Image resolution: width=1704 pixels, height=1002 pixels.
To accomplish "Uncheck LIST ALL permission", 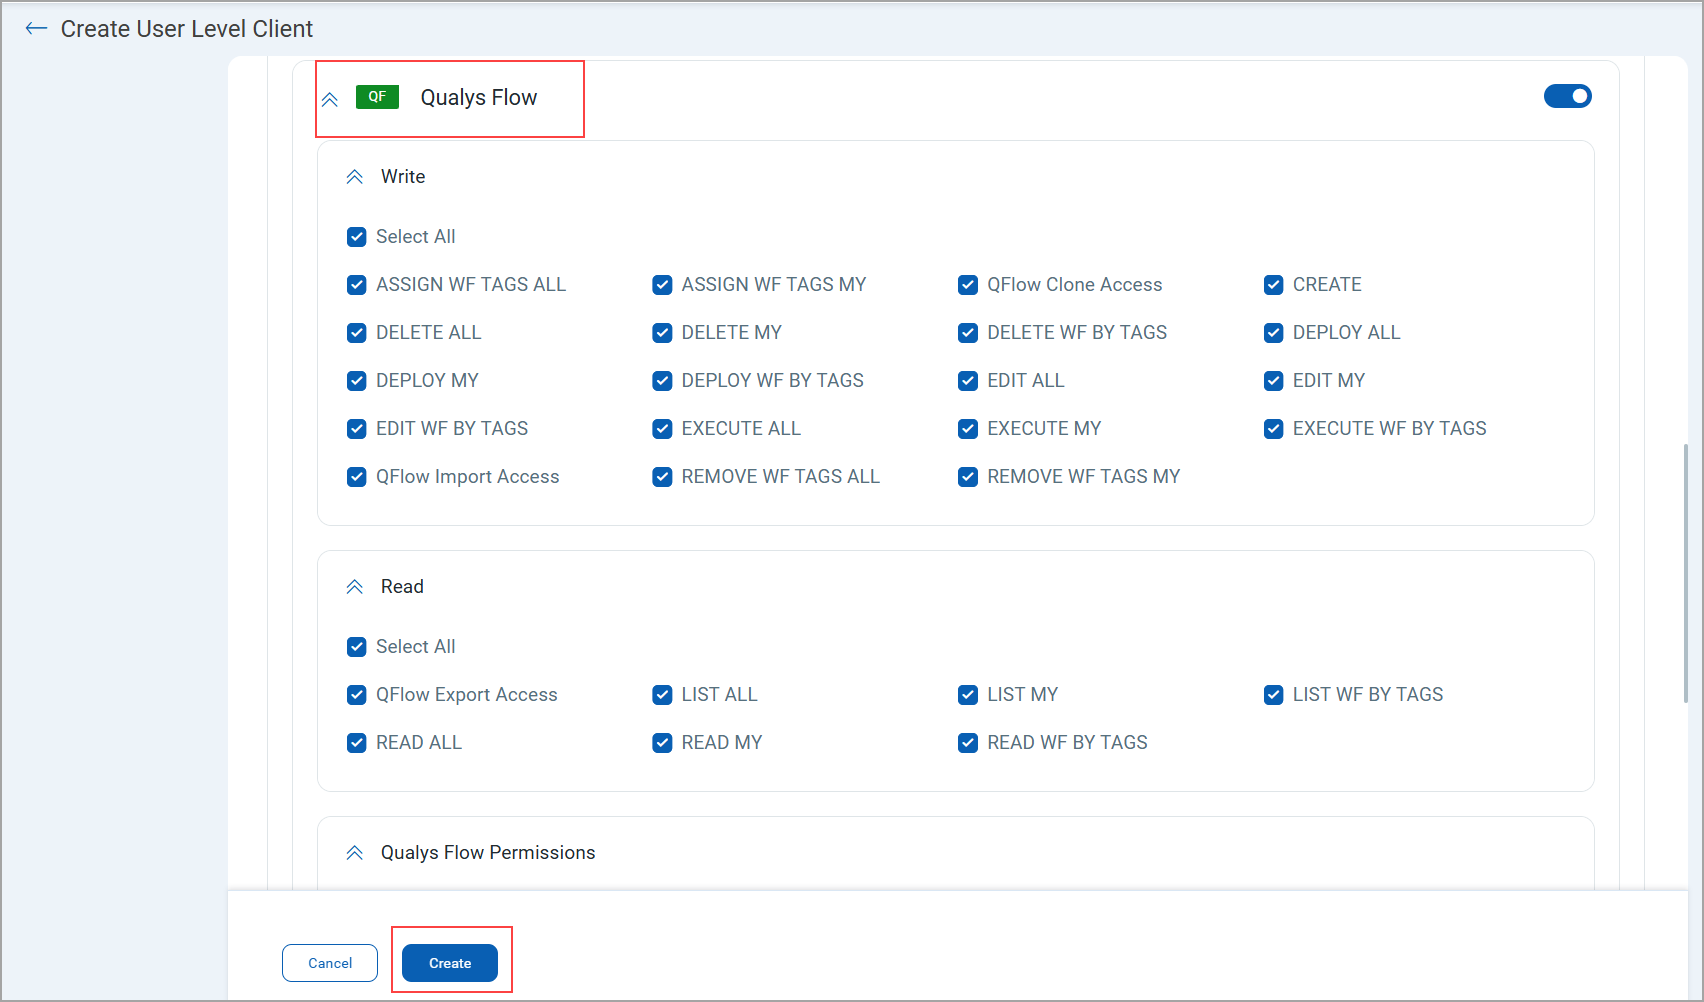I will point(662,695).
